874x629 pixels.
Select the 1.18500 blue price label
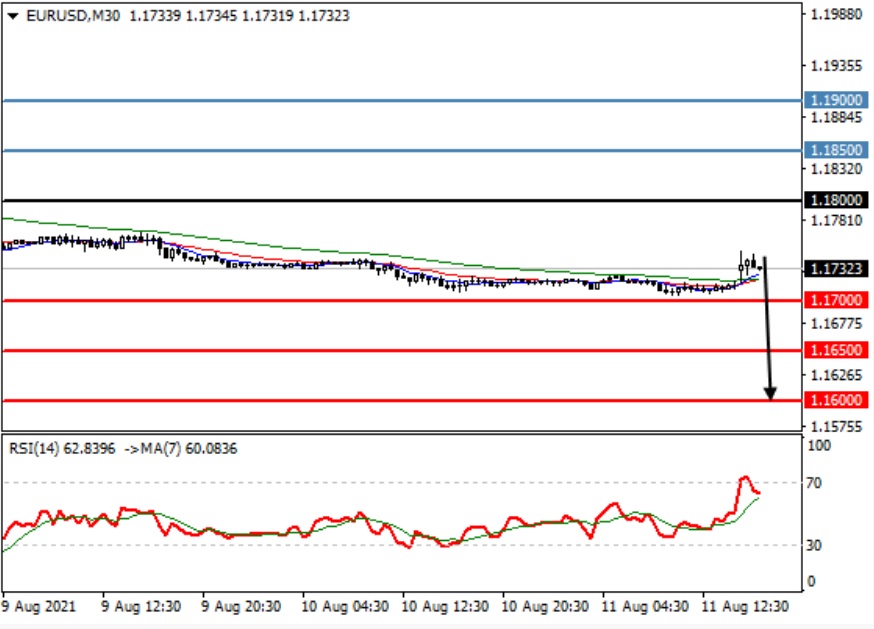click(x=836, y=150)
